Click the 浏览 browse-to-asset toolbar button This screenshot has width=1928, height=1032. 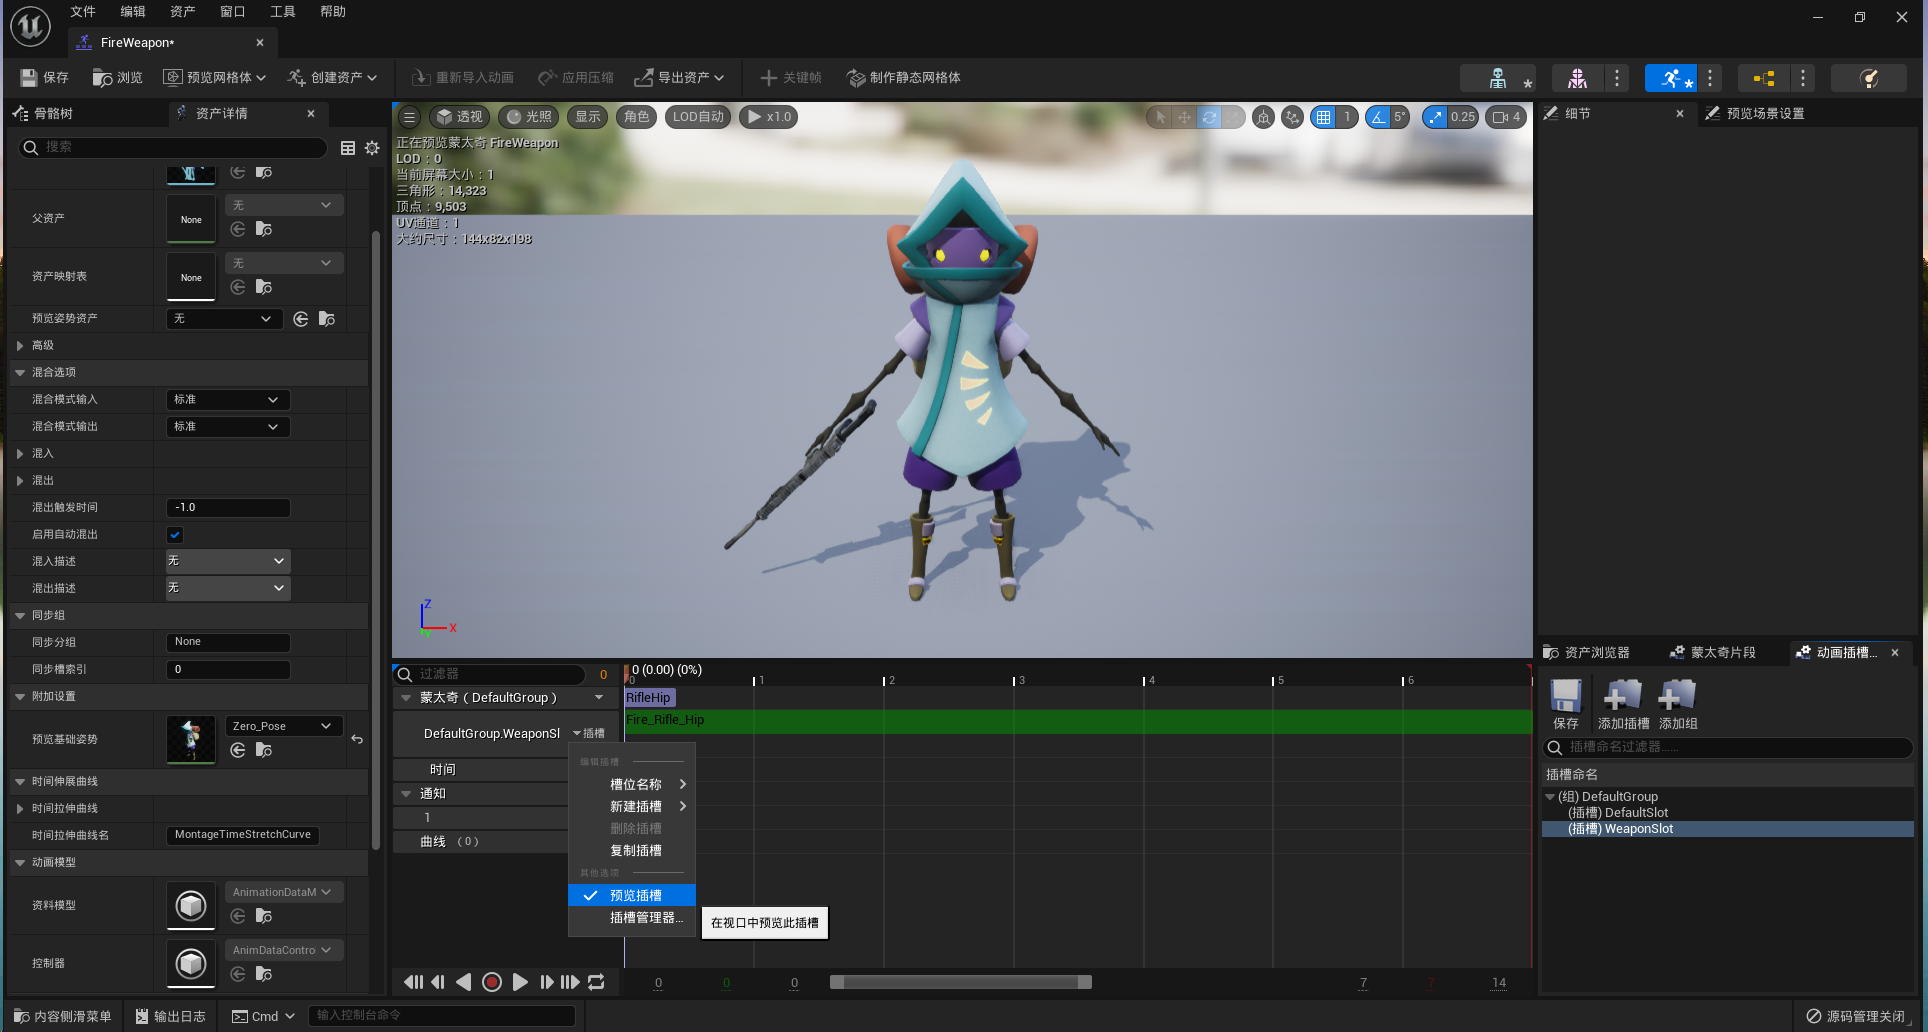pos(117,77)
